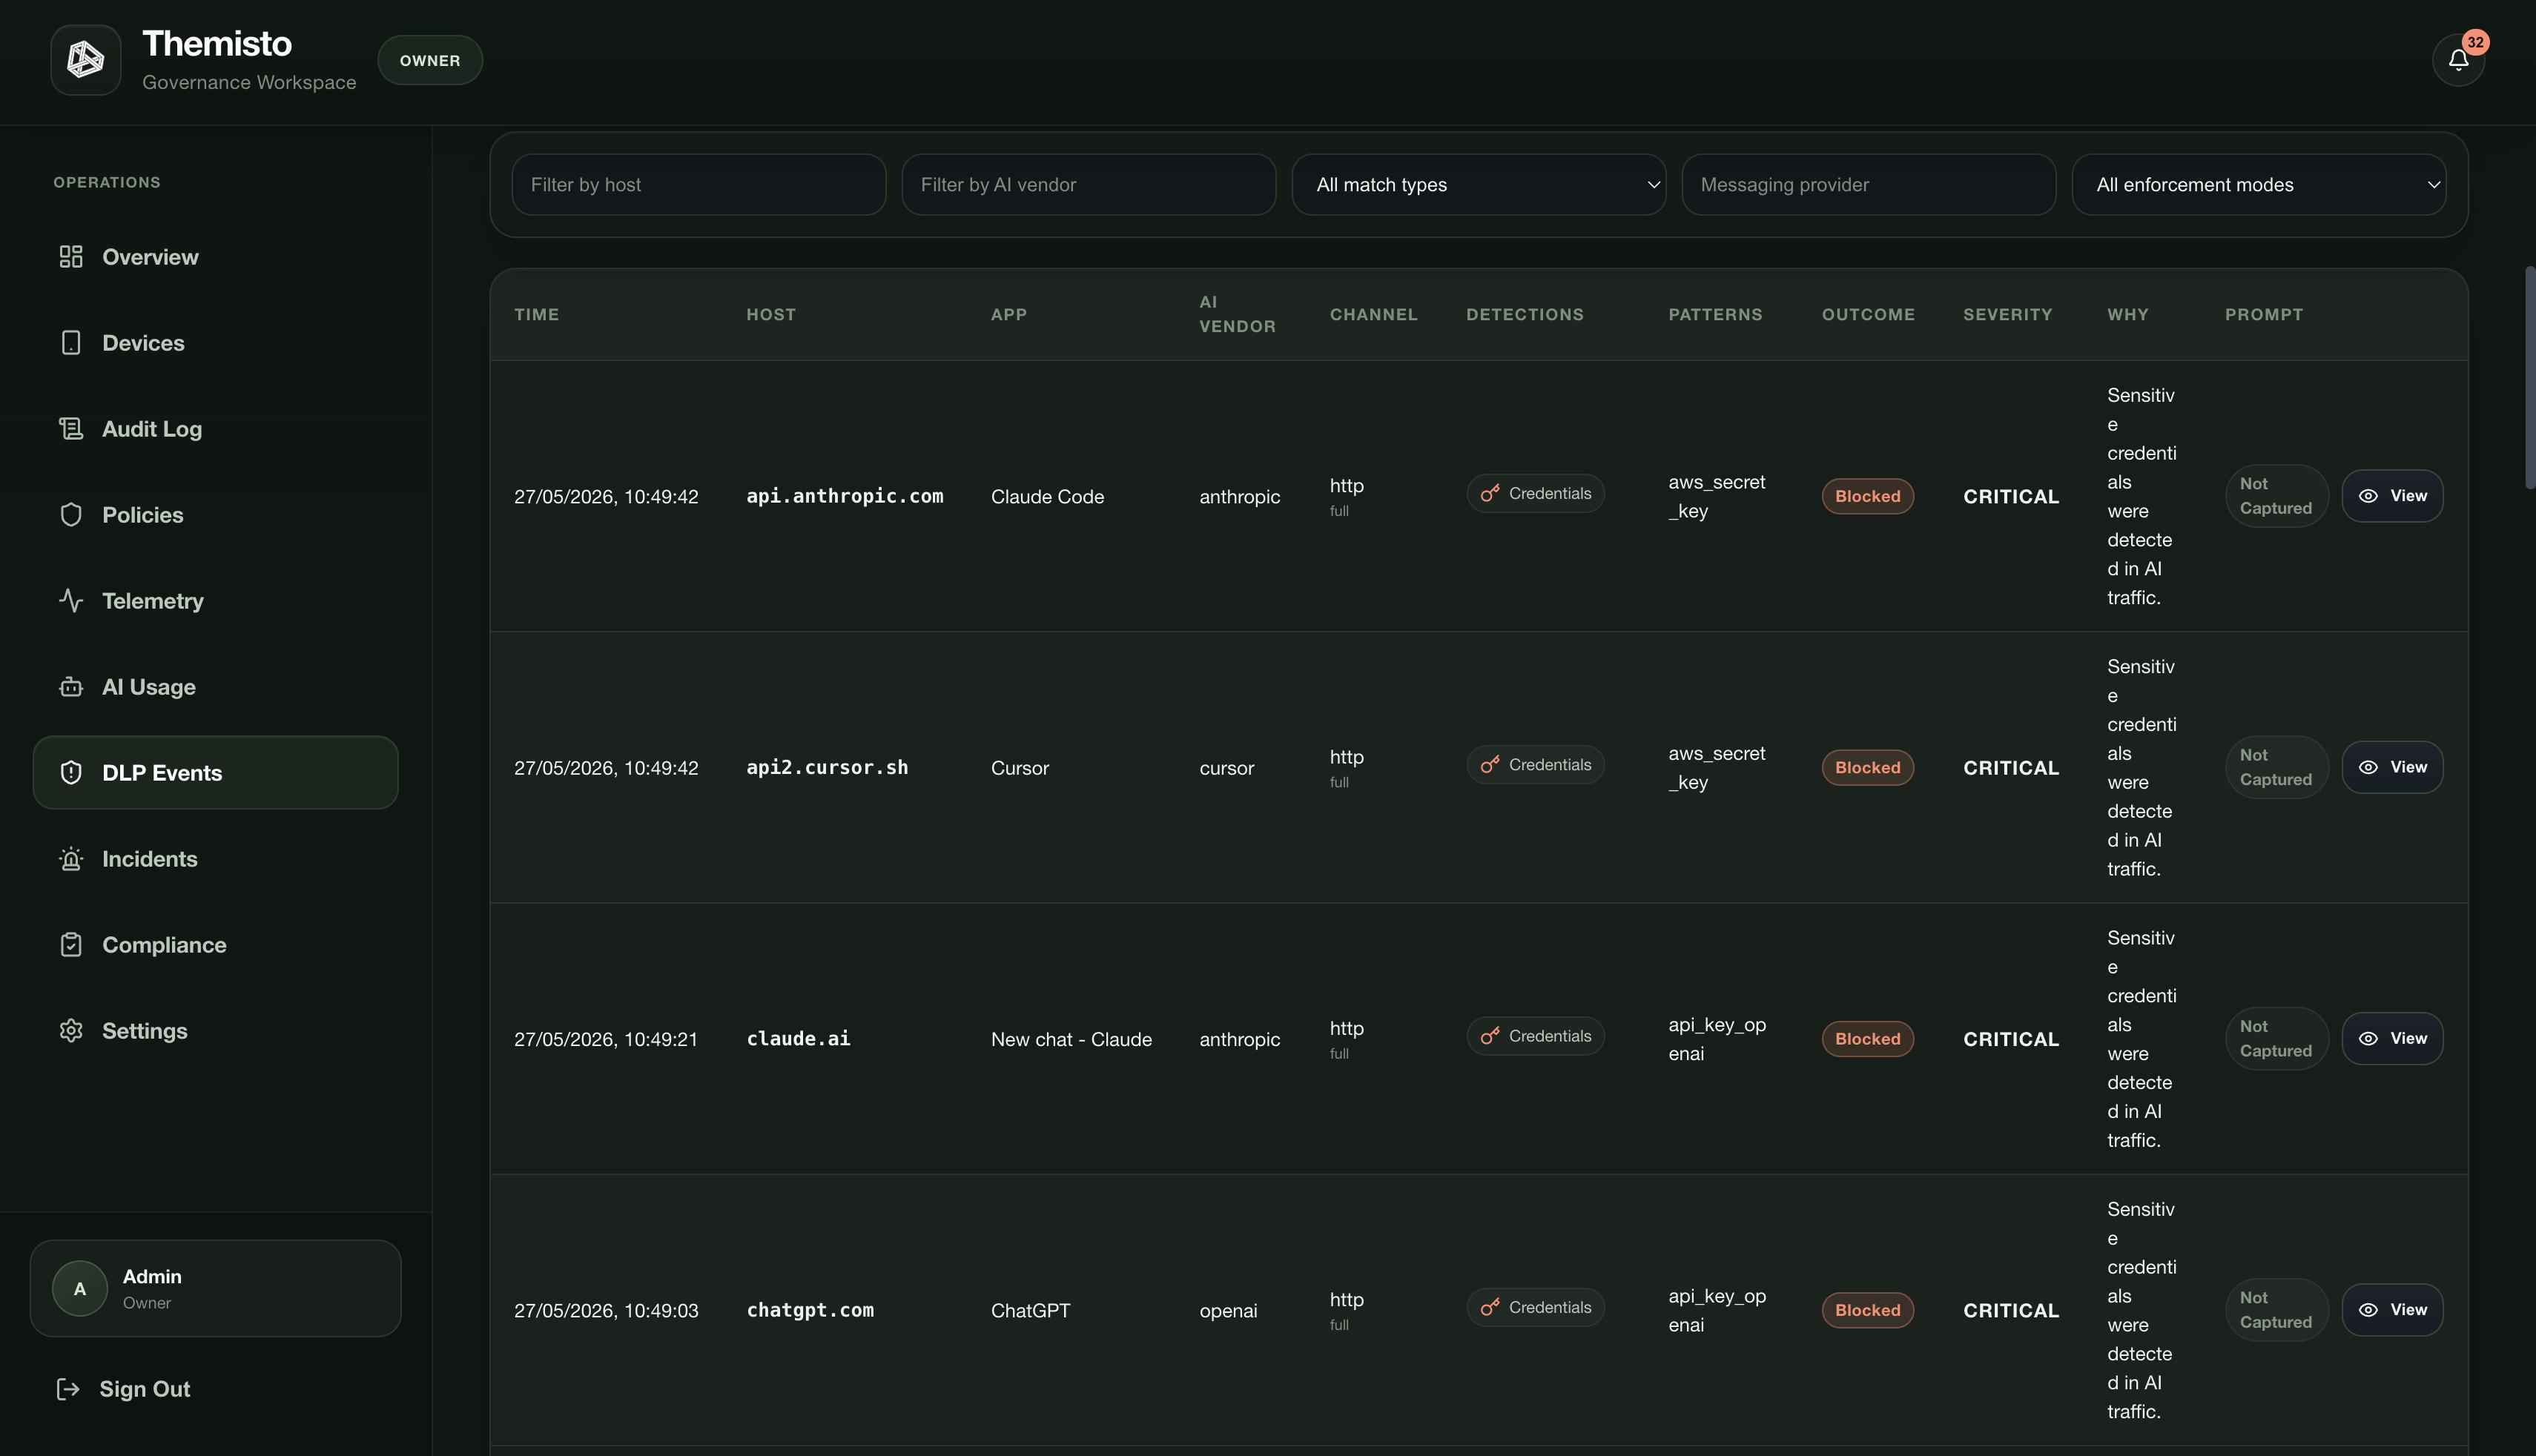Go to the Overview page
This screenshot has height=1456, width=2536.
[x=216, y=257]
